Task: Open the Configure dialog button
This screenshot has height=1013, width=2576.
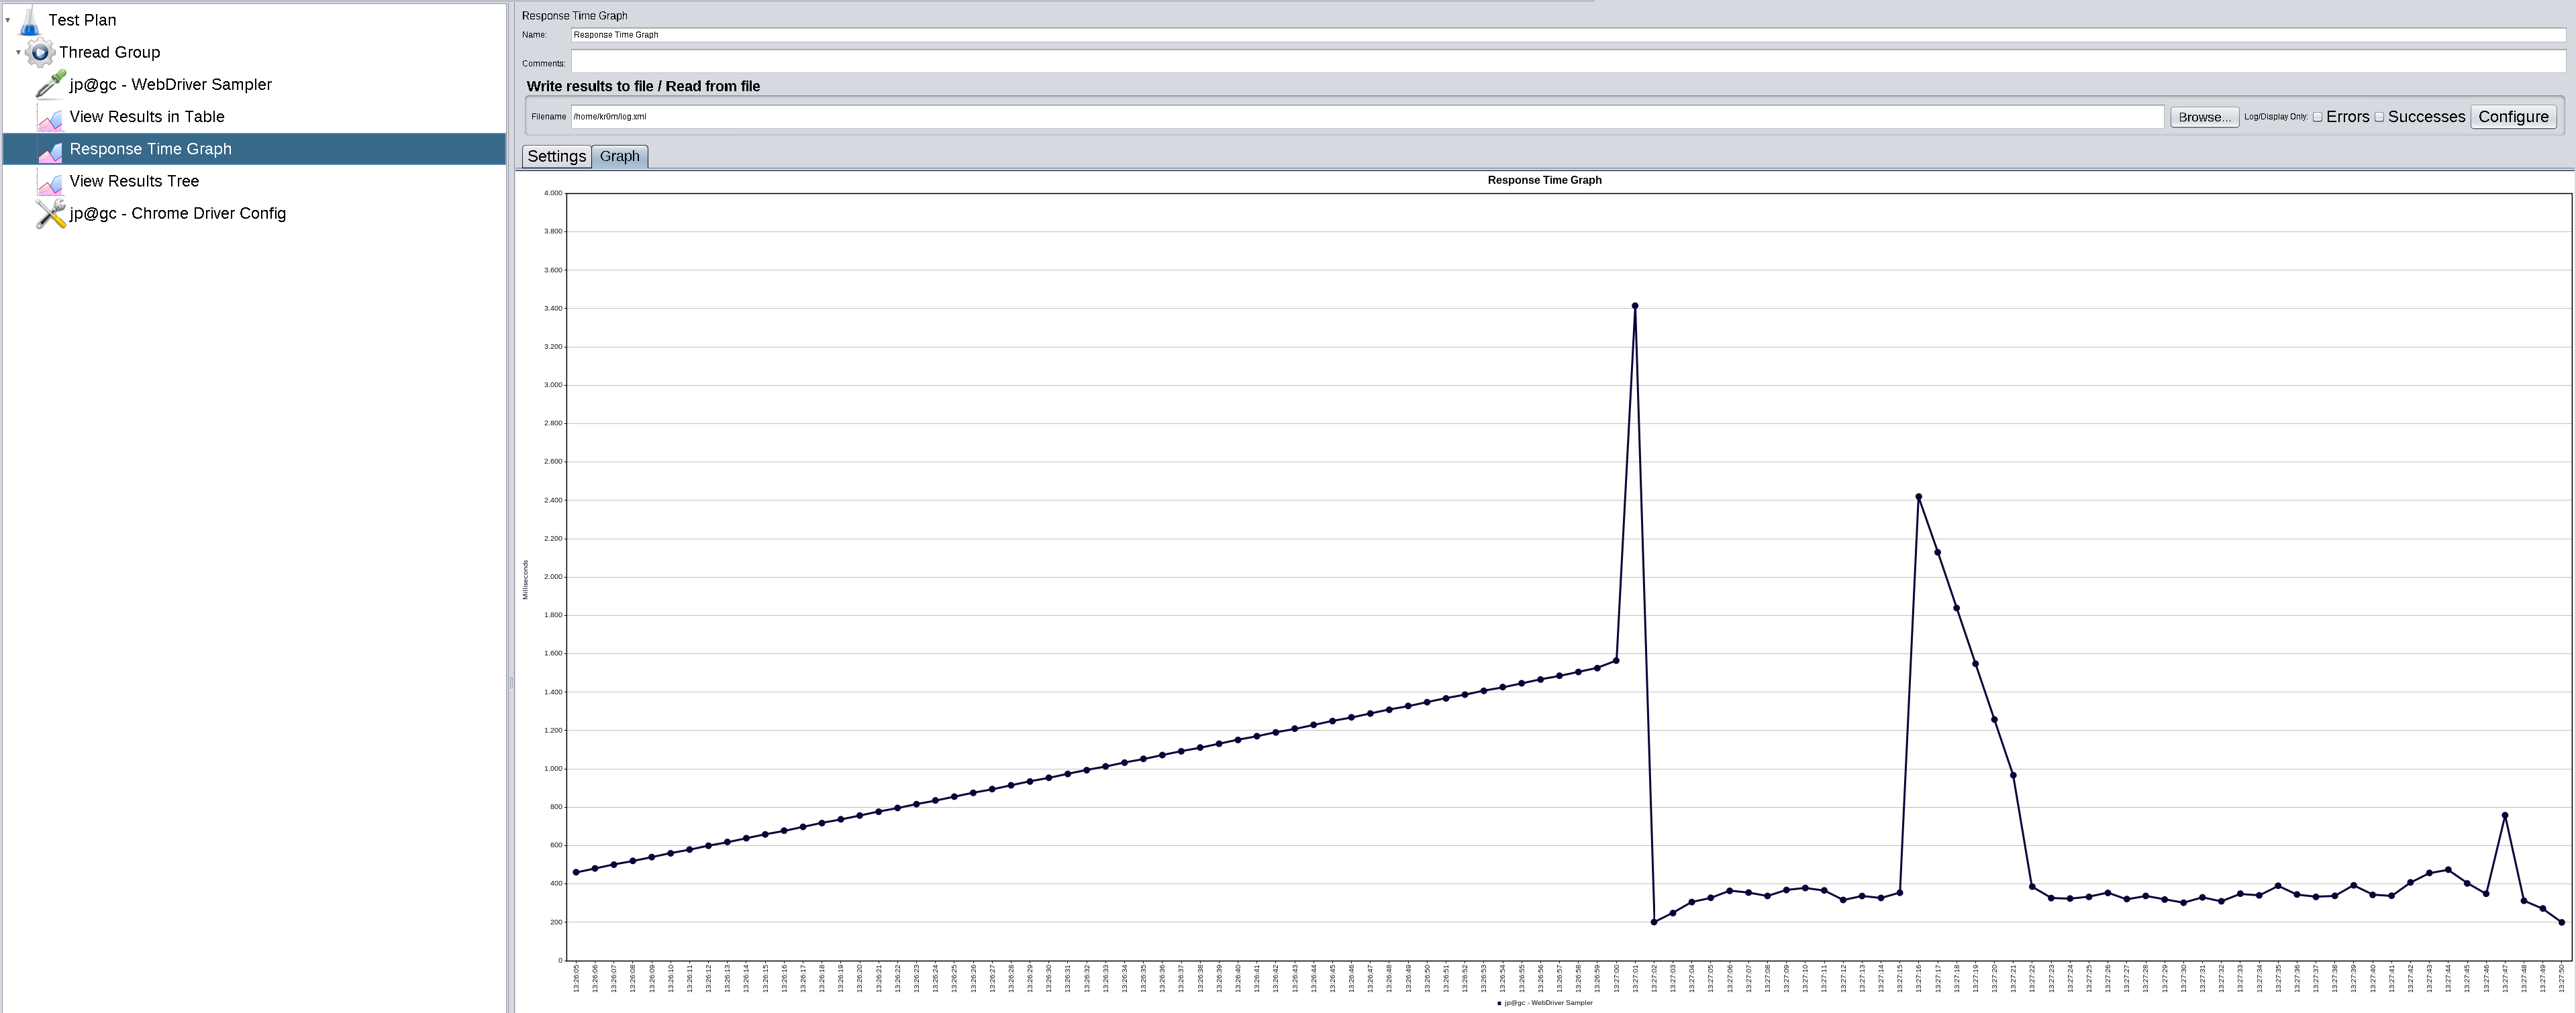Action: [2512, 117]
